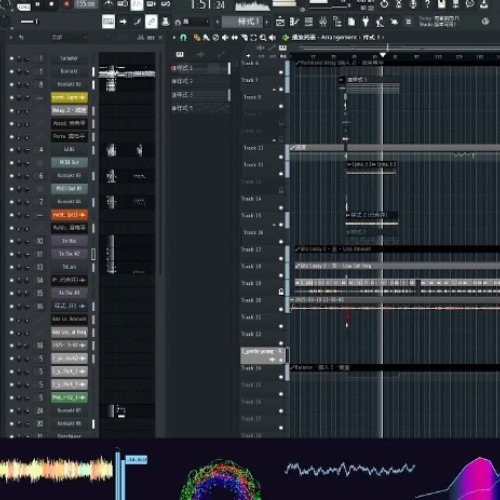Click the tempo field showing 155

[86, 4]
